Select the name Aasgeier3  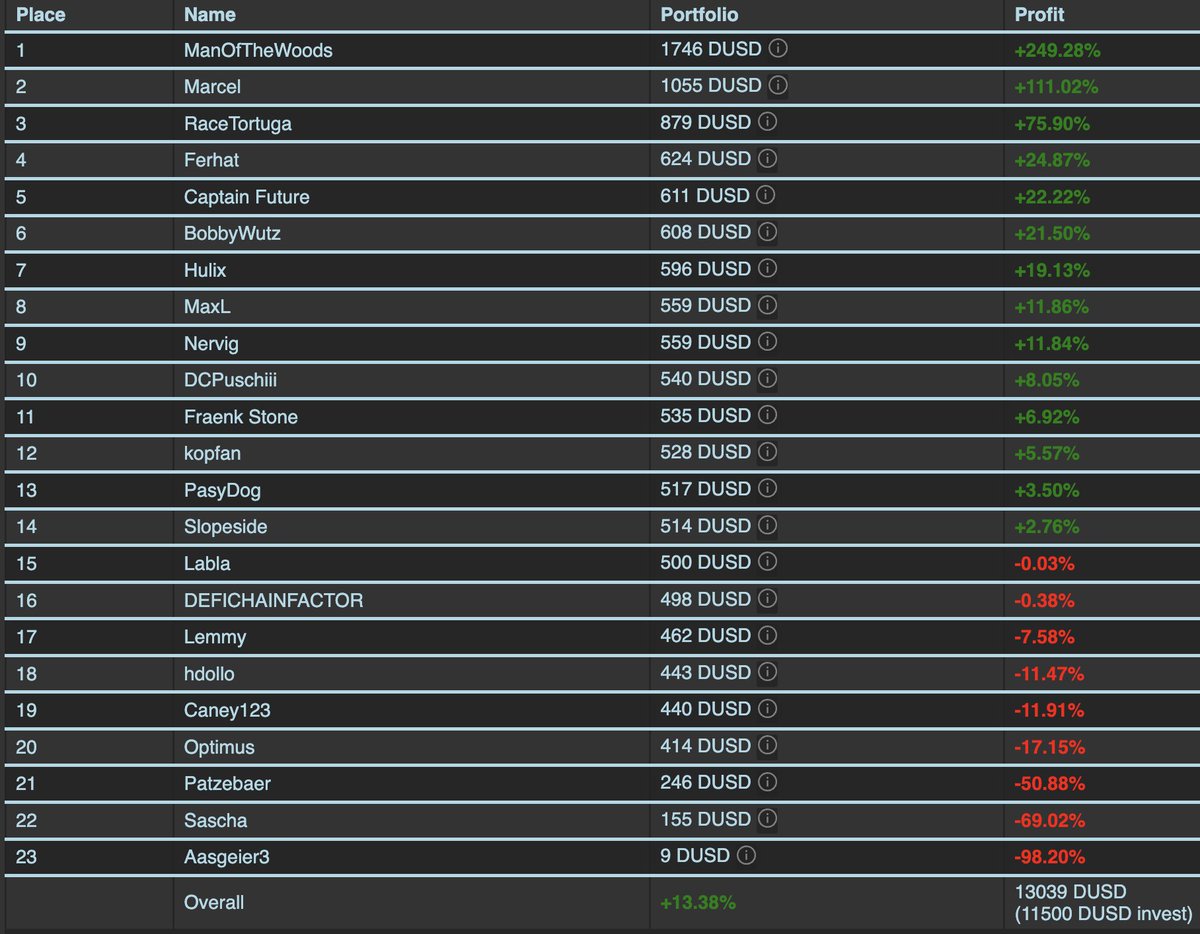(x=227, y=857)
